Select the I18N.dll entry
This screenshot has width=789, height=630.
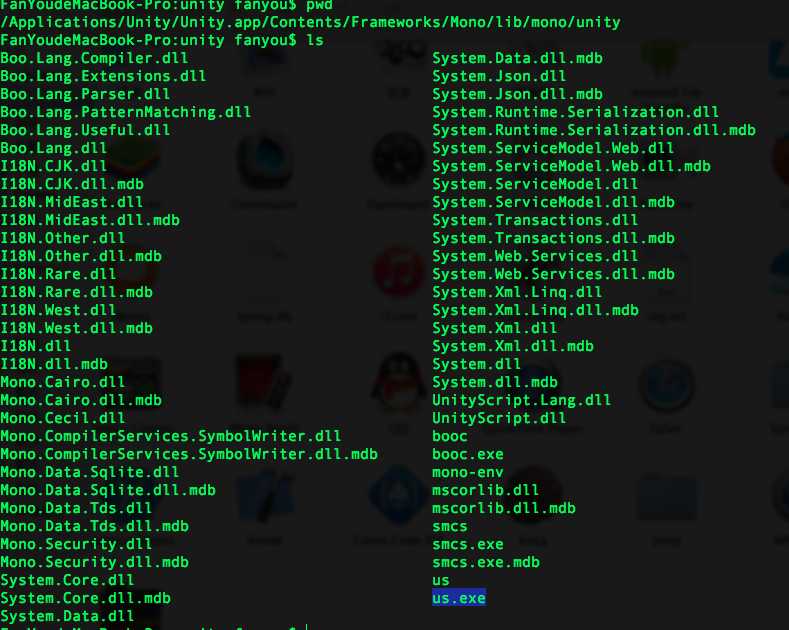(35, 346)
